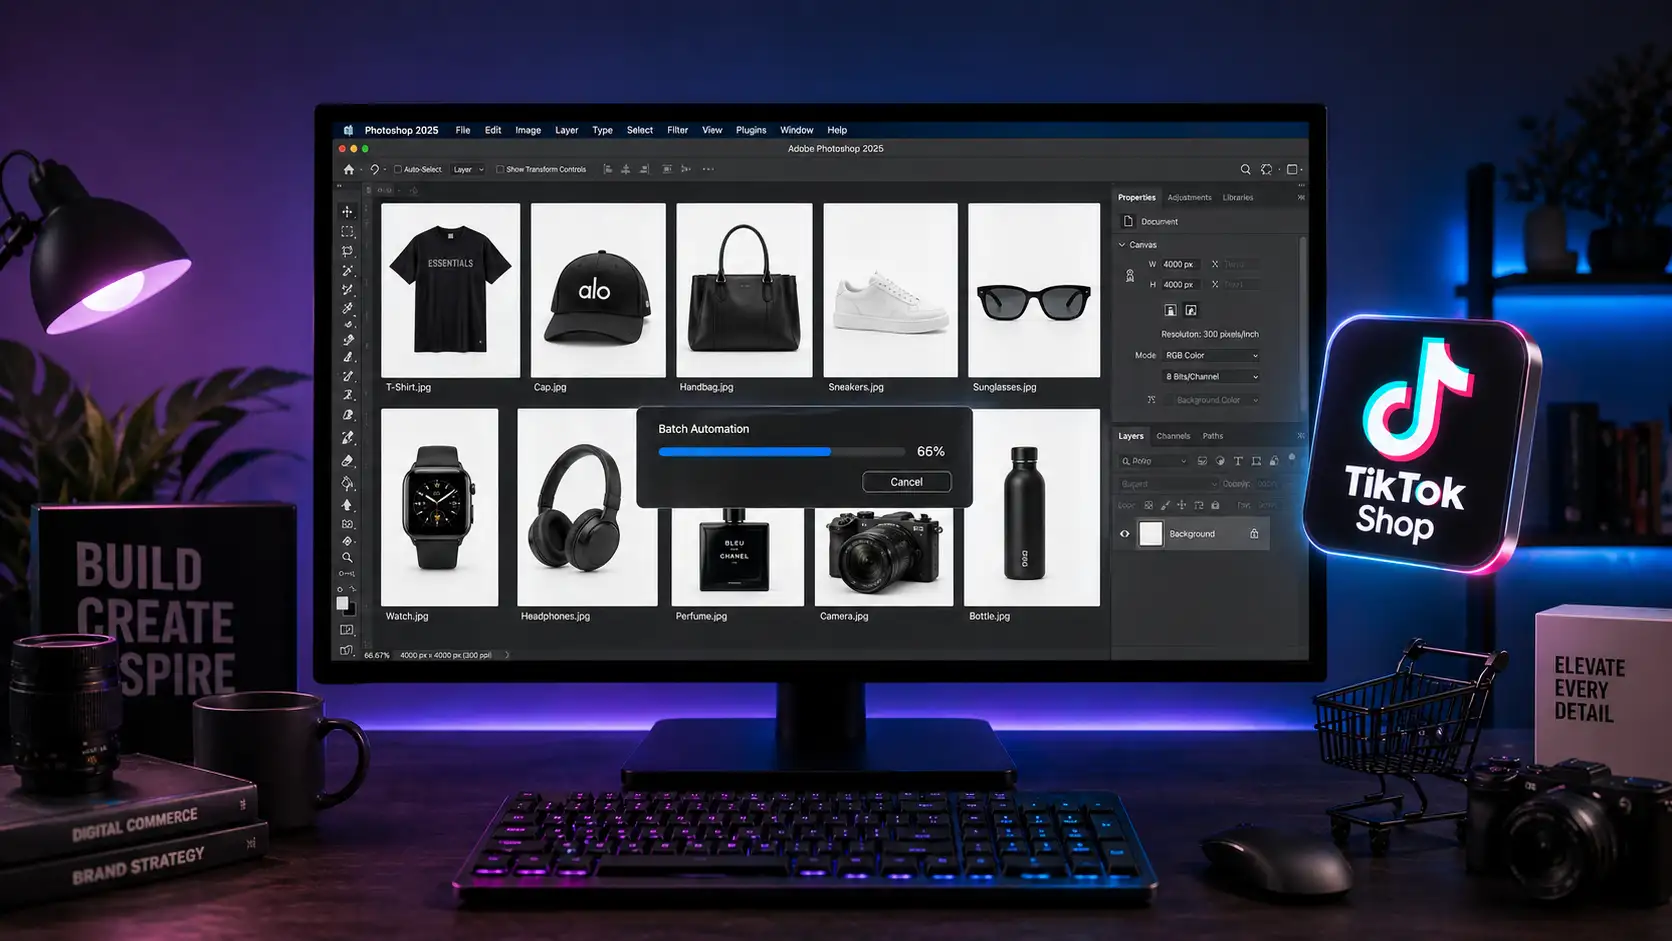Click the curved-arrow icon next to Home
The width and height of the screenshot is (1672, 941).
click(x=374, y=169)
